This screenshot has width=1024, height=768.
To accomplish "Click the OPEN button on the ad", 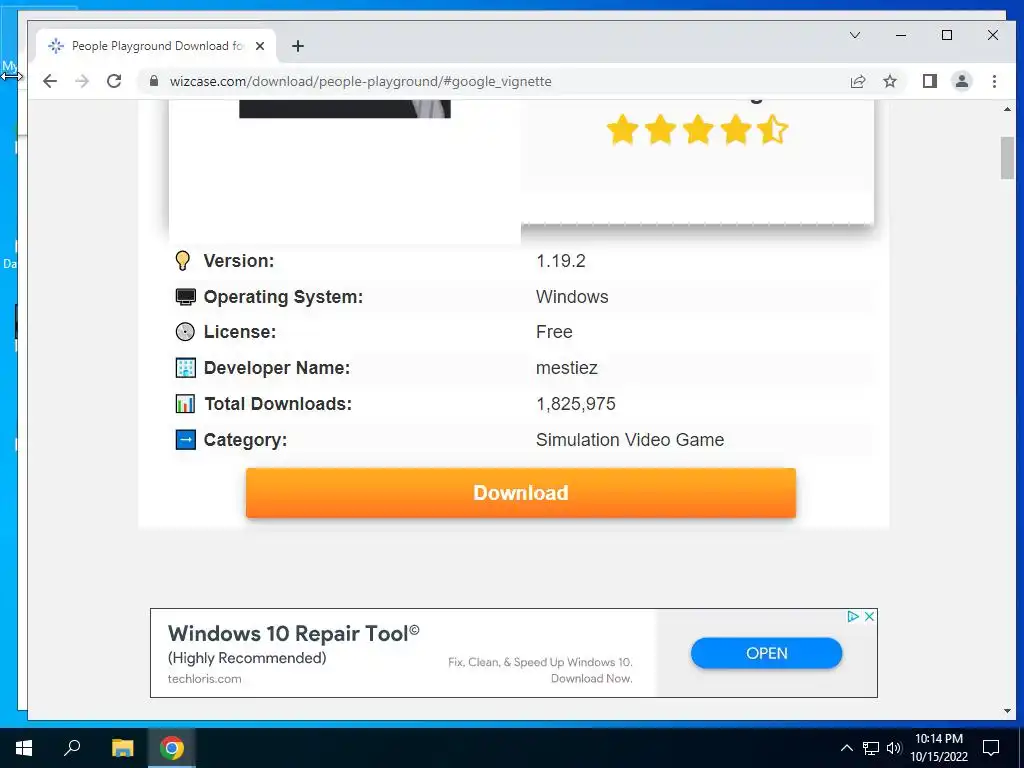I will (x=766, y=653).
